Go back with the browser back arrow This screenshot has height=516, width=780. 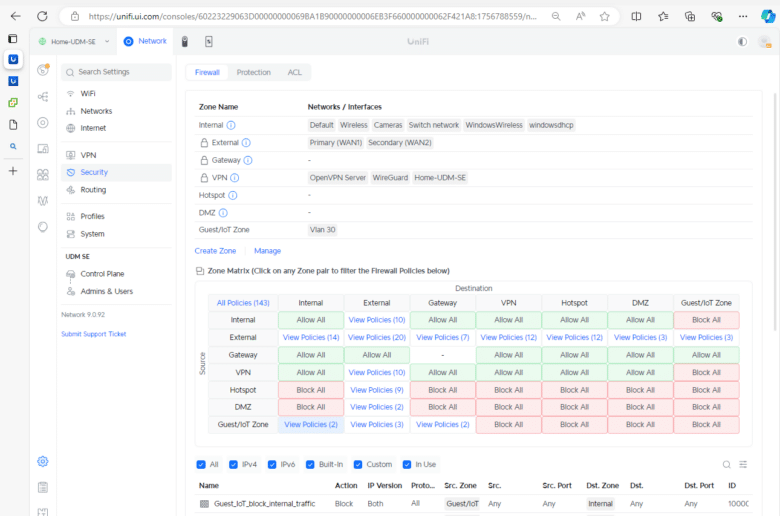pyautogui.click(x=15, y=16)
